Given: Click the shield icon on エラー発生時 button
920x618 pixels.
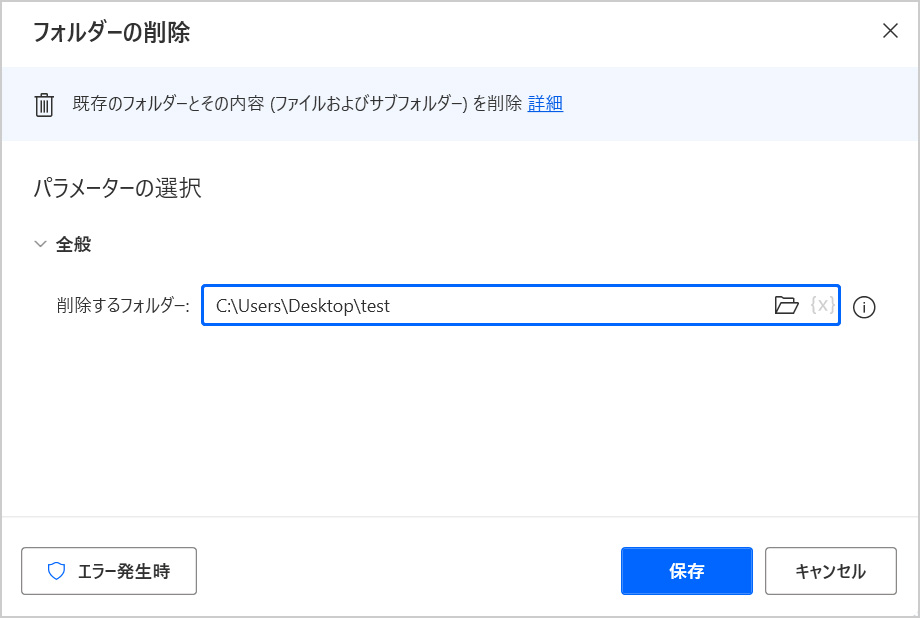Looking at the screenshot, I should pyautogui.click(x=57, y=572).
